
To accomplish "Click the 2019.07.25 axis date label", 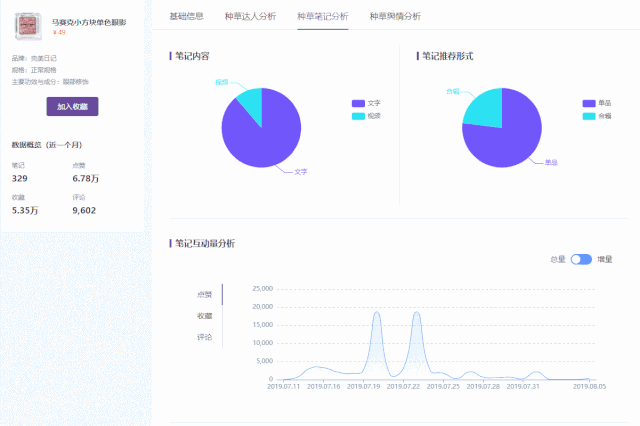I will tap(443, 386).
